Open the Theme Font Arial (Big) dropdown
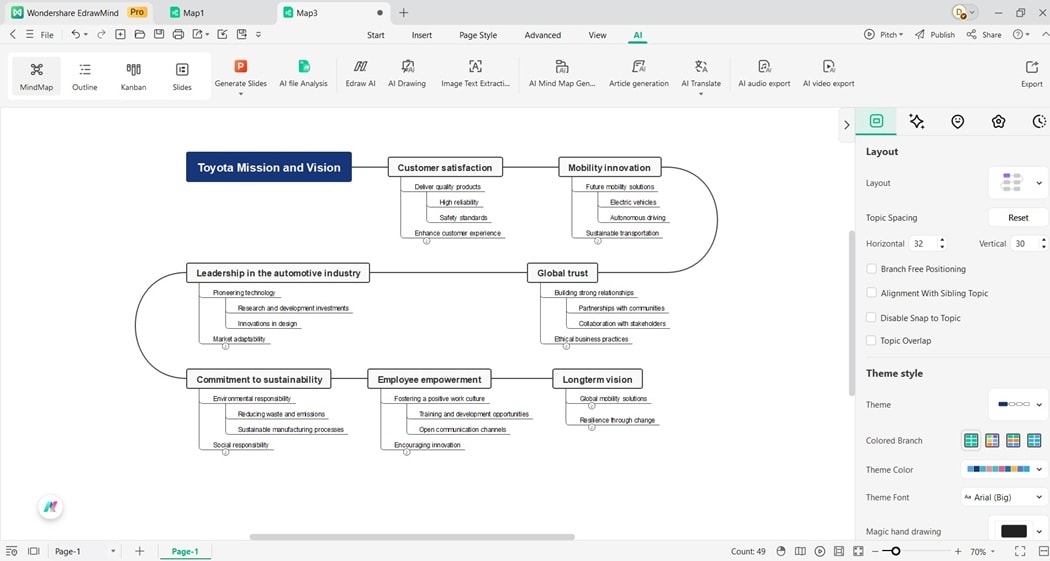Screen dimensions: 1050x561 [1004, 497]
